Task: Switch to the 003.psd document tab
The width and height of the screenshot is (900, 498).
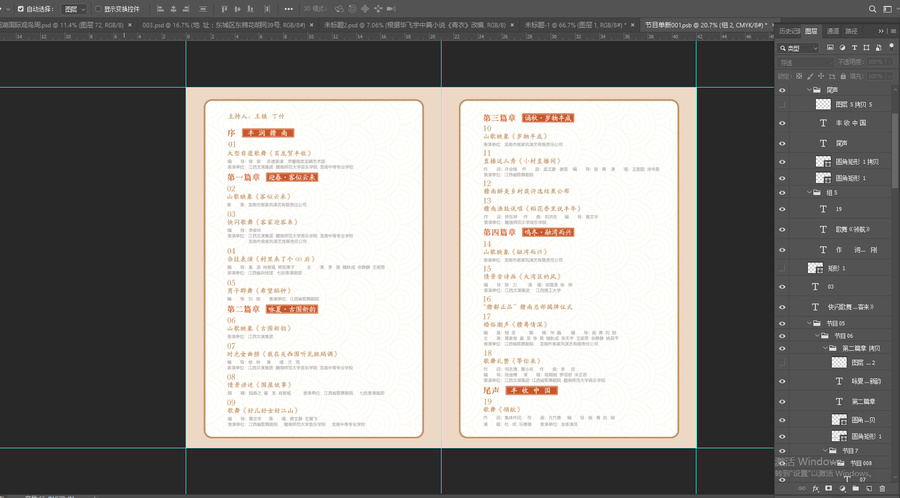Action: 224,25
